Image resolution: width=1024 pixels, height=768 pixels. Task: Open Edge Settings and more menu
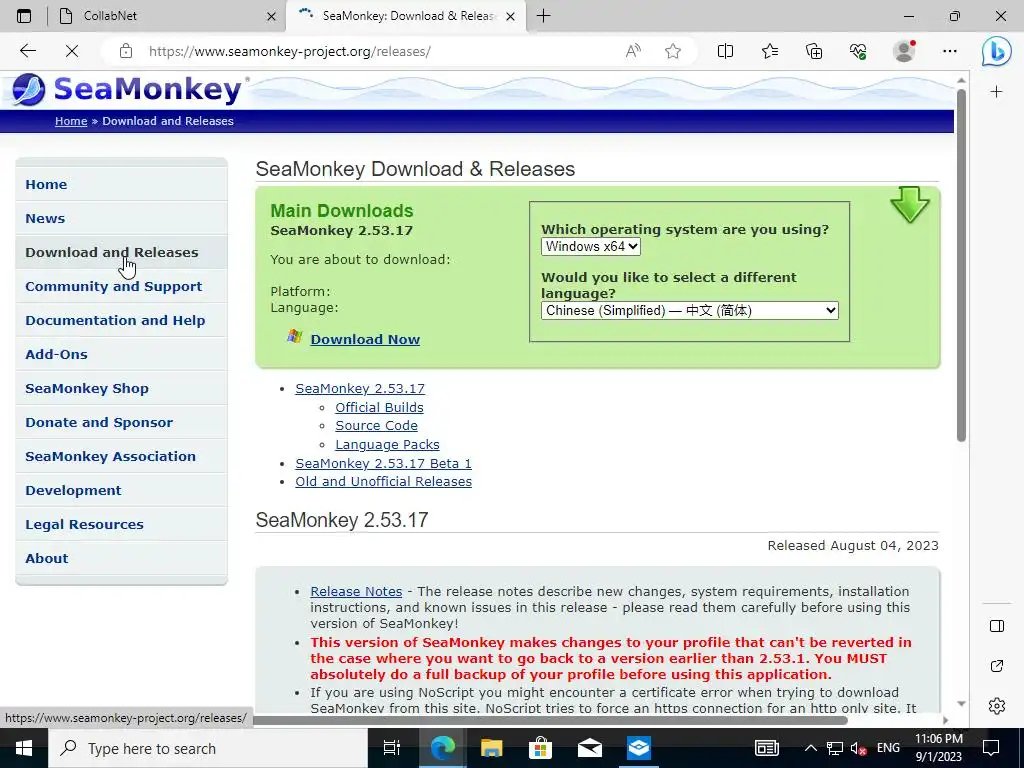pyautogui.click(x=950, y=51)
